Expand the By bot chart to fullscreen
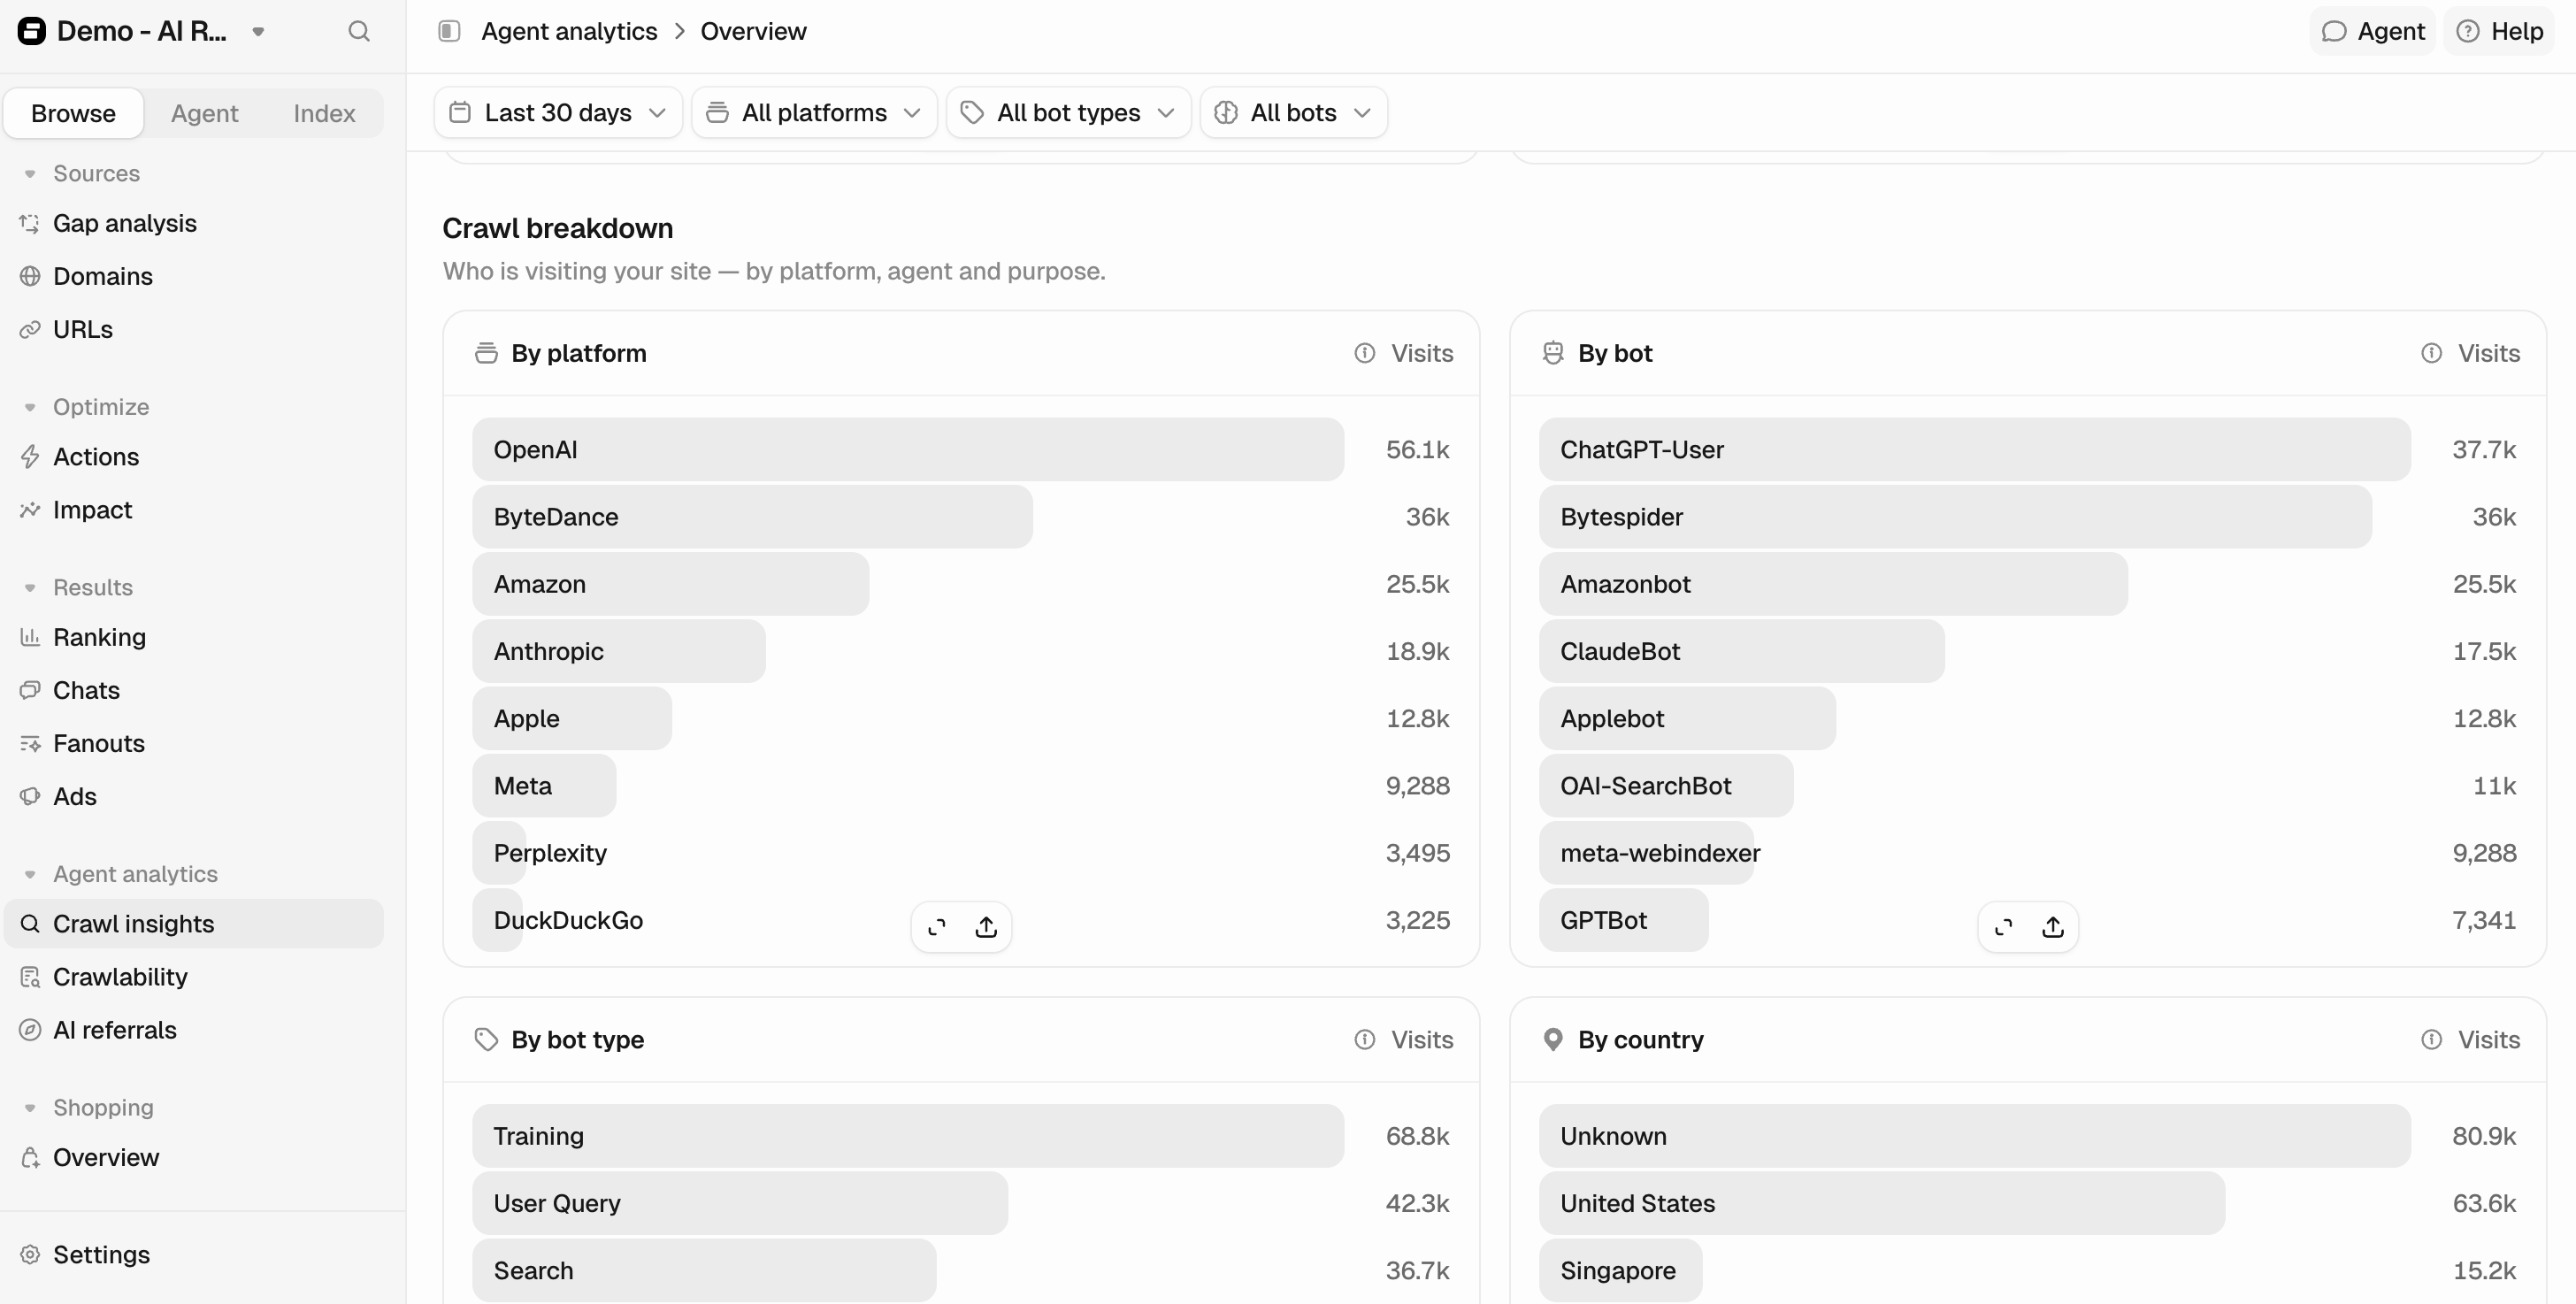Screen dimensions: 2576x1304 click(x=2004, y=927)
